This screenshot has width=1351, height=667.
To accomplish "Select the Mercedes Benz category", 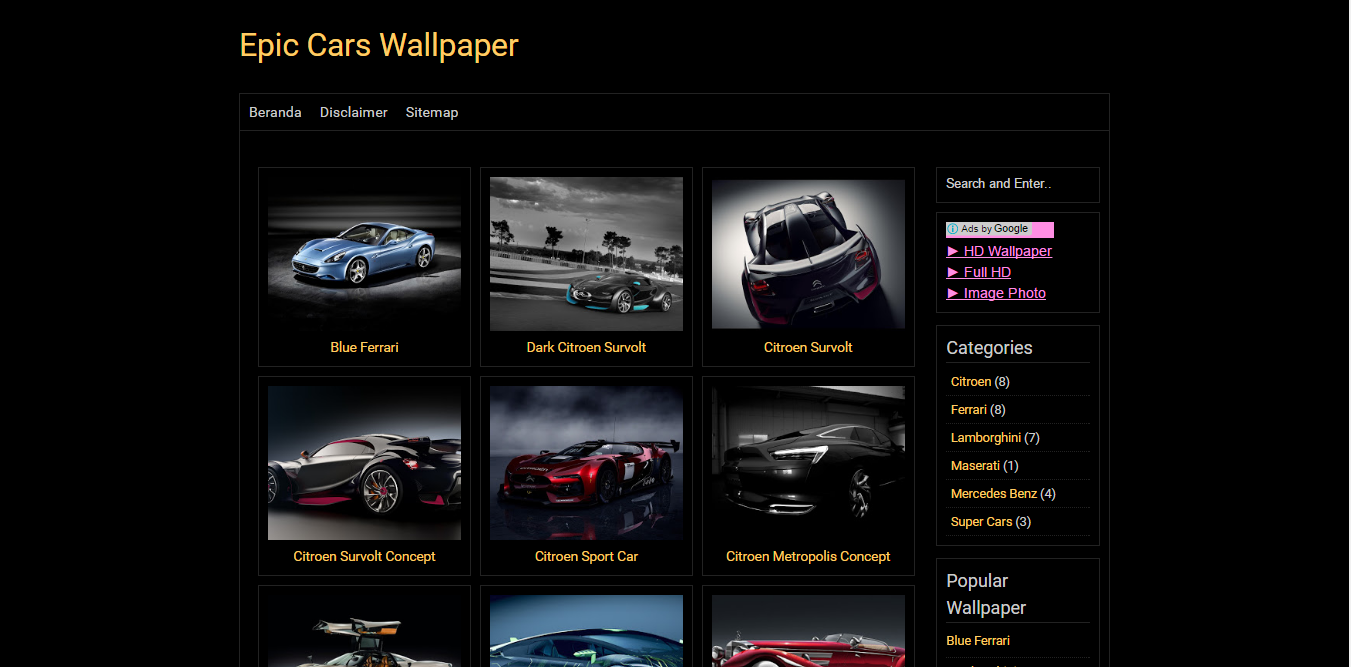I will coord(994,494).
